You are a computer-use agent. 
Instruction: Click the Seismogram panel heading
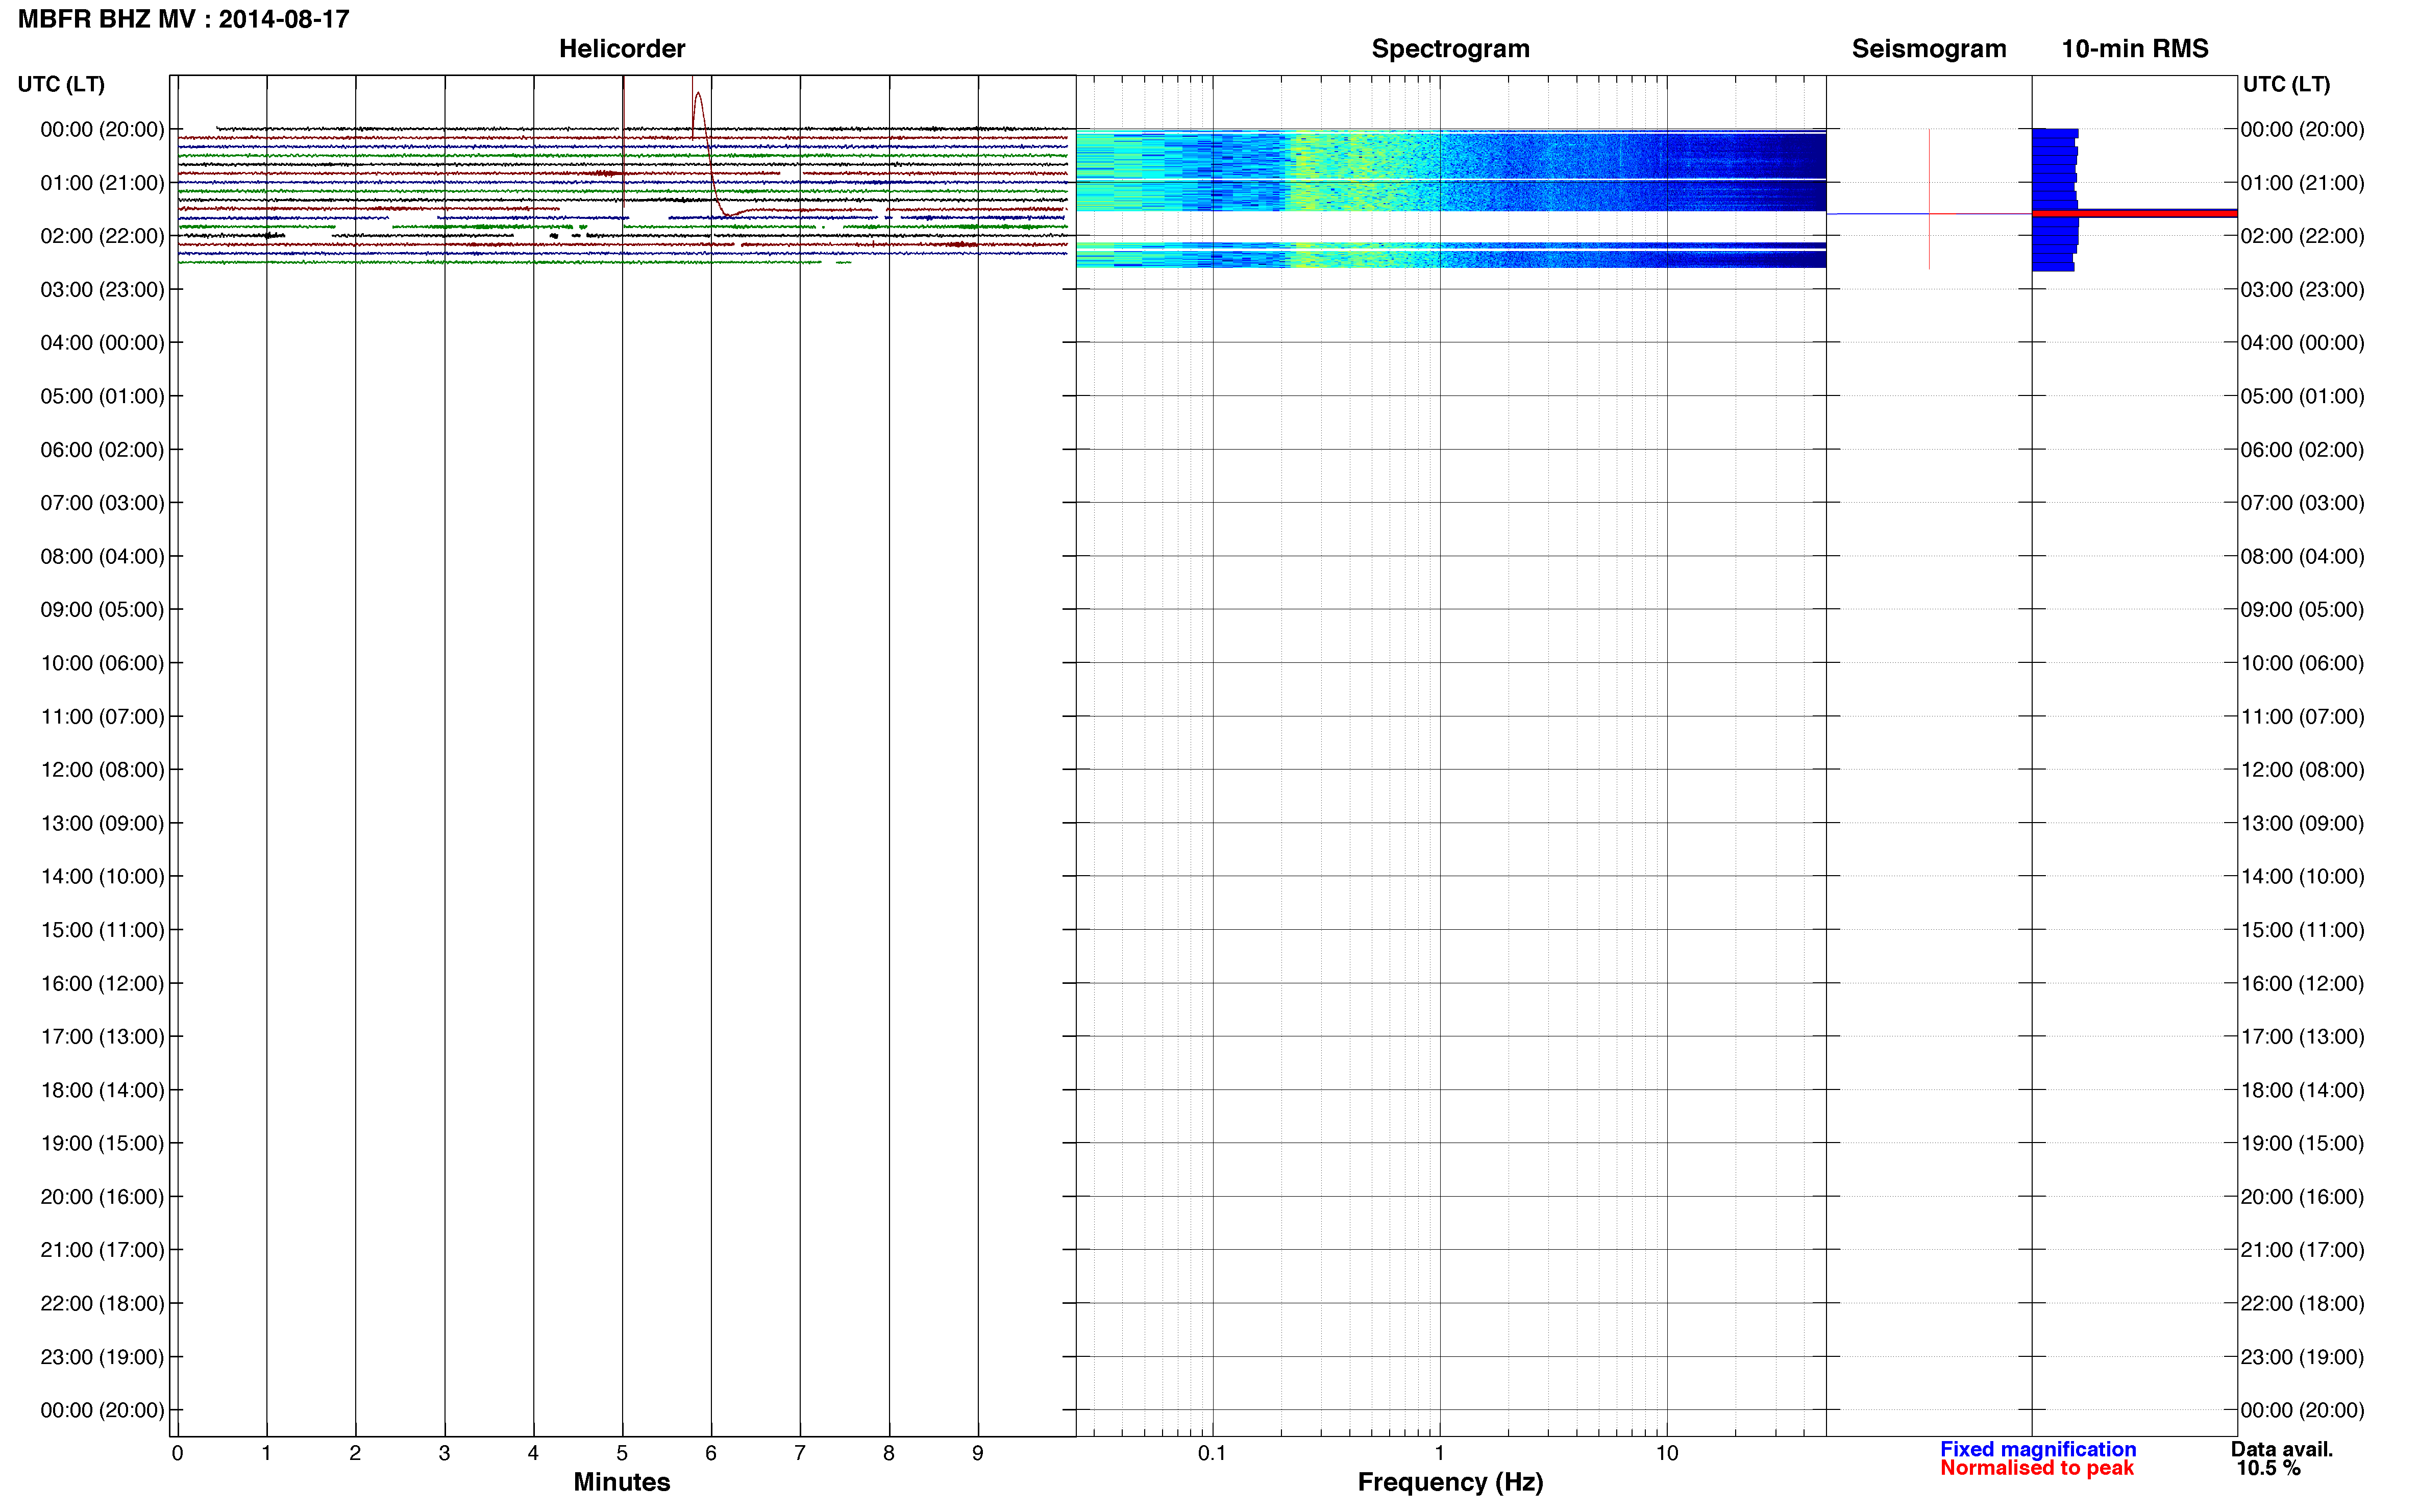[1929, 49]
